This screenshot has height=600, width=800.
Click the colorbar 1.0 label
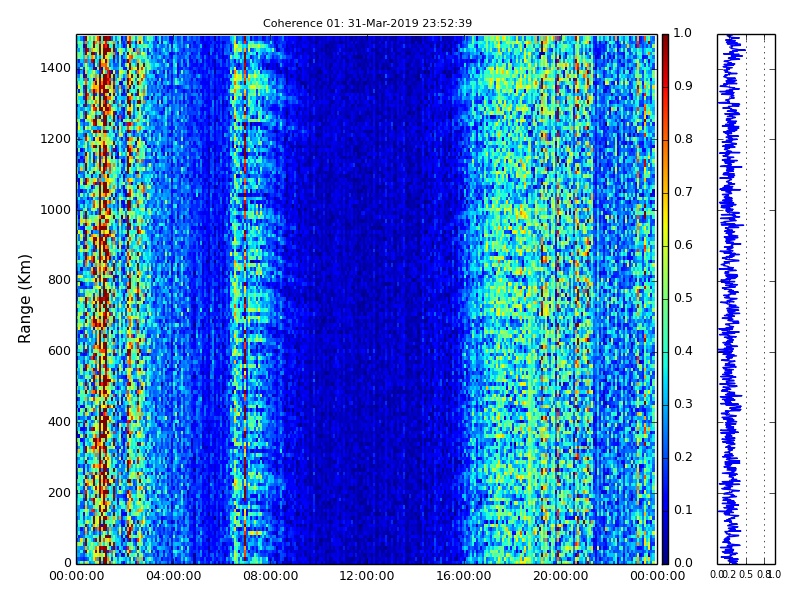pos(683,33)
